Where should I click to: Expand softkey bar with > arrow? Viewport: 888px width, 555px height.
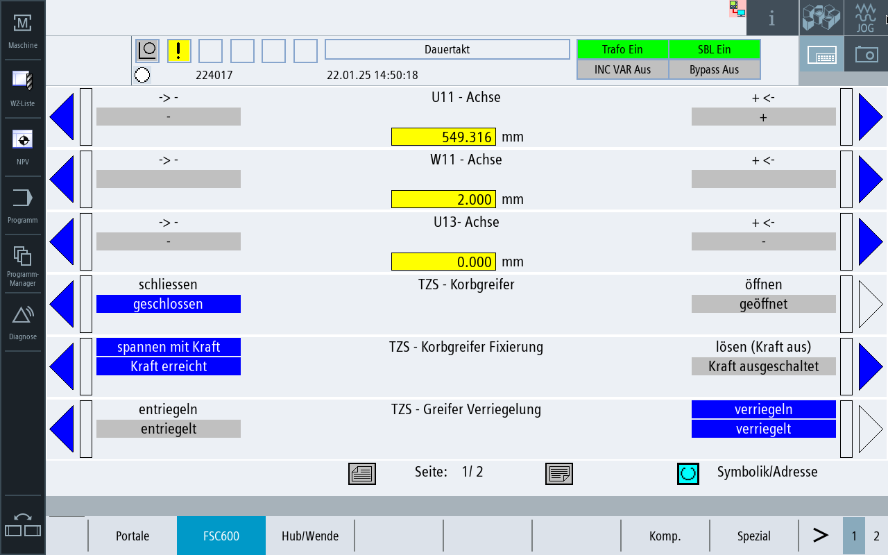tap(820, 536)
